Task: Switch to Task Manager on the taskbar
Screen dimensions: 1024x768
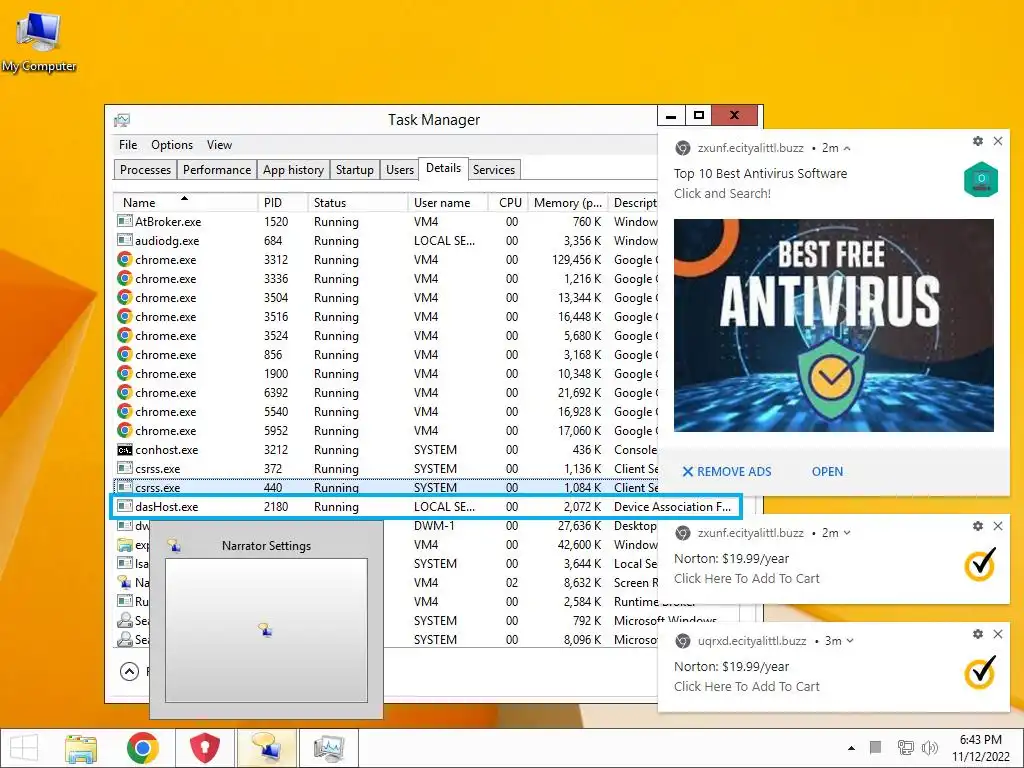Action: (x=328, y=748)
